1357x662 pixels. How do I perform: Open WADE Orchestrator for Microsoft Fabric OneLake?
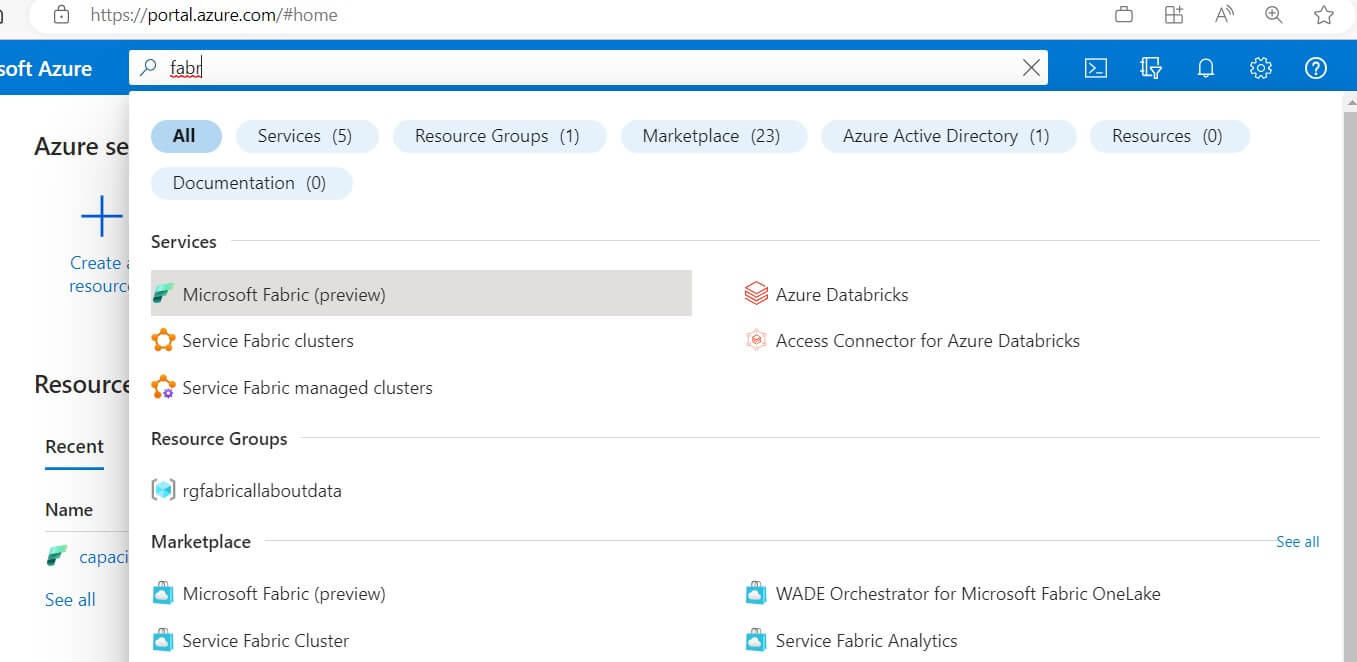point(967,594)
